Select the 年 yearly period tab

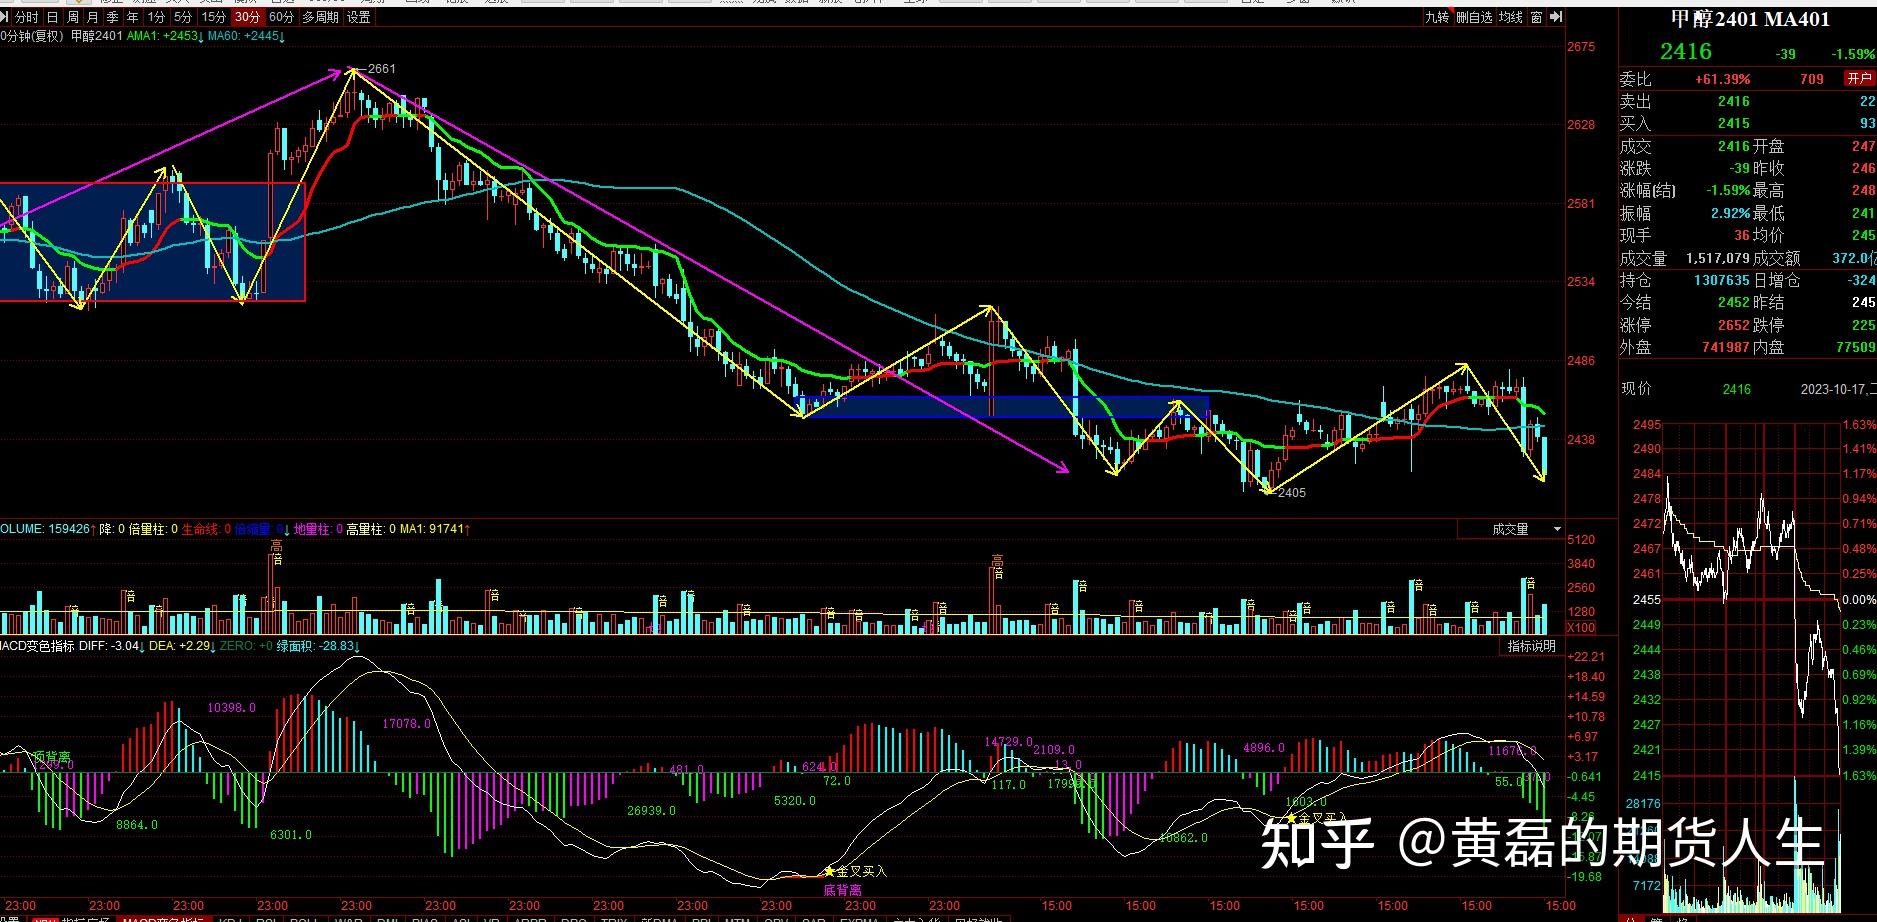[133, 17]
